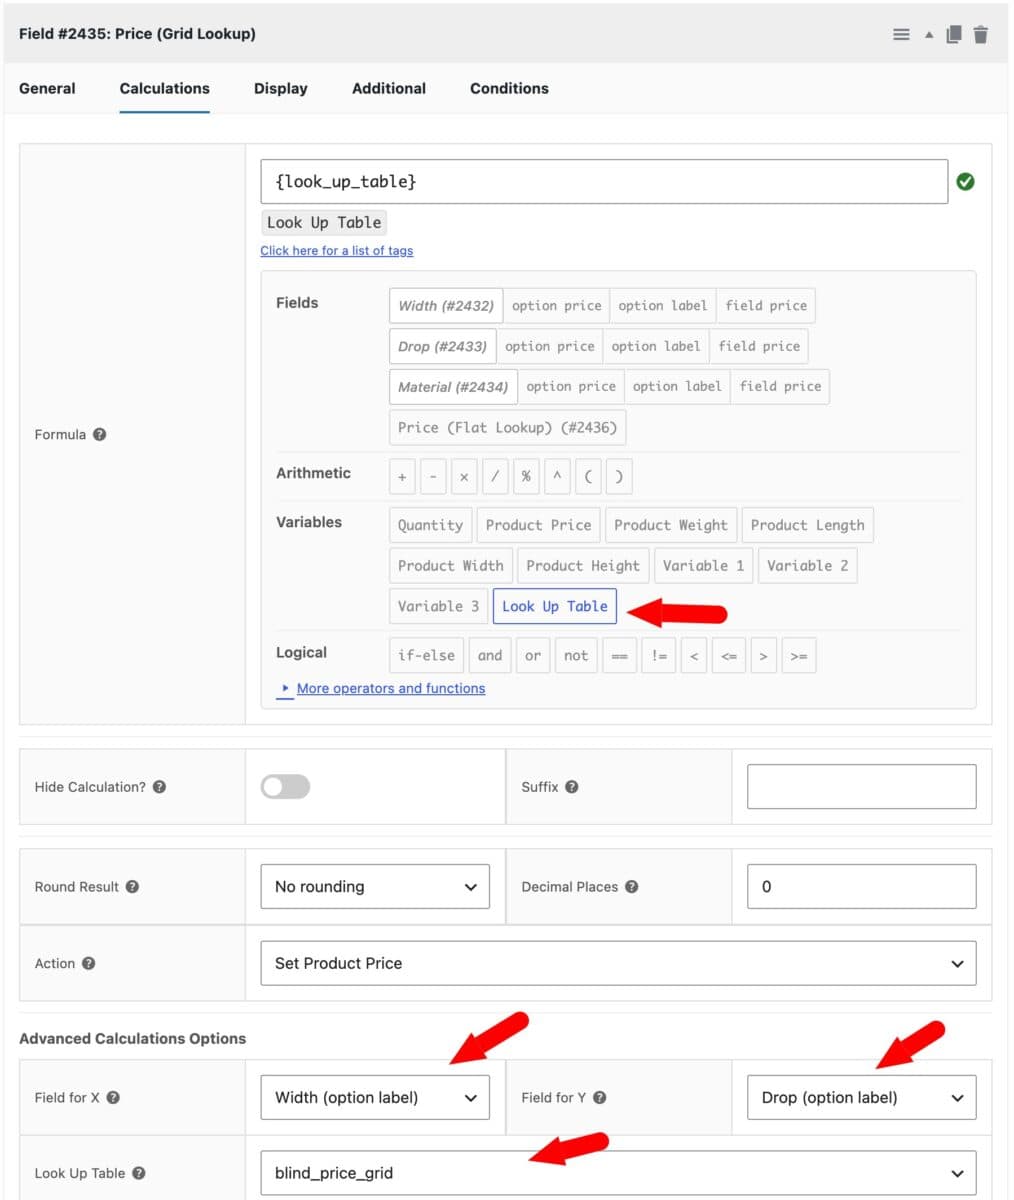Insert the Variable 3 tag
Screen dimensions: 1014x1200
439,606
